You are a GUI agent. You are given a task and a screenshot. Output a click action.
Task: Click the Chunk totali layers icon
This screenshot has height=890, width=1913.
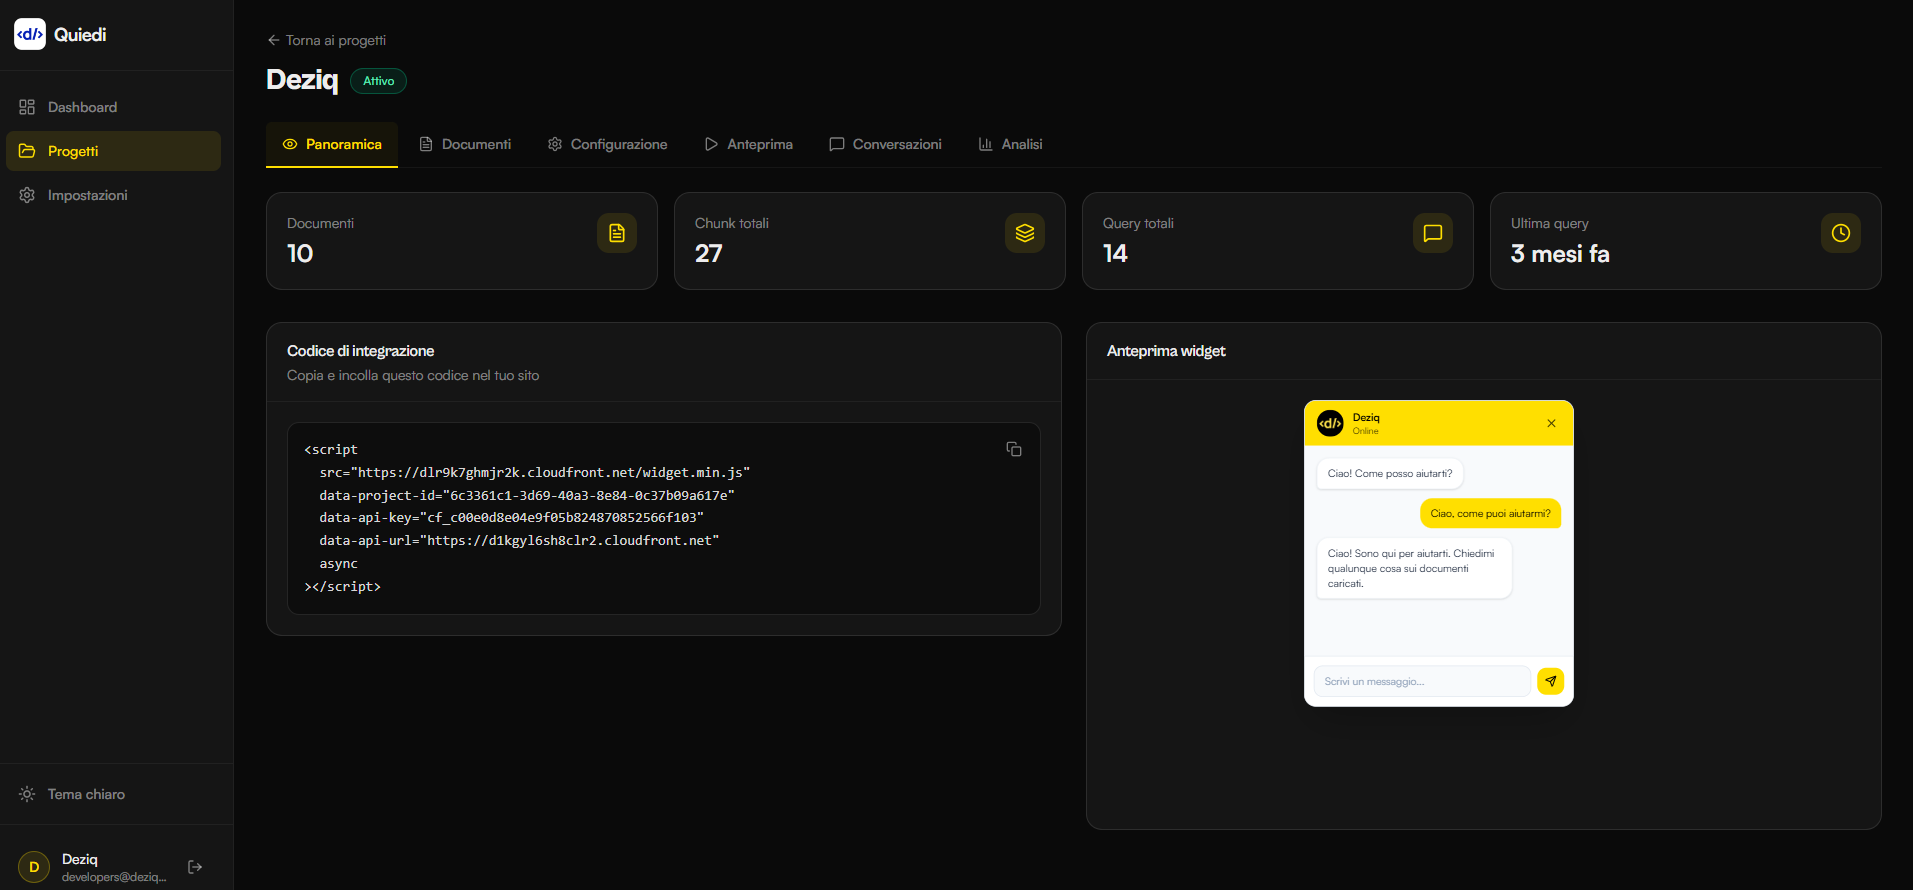point(1025,233)
